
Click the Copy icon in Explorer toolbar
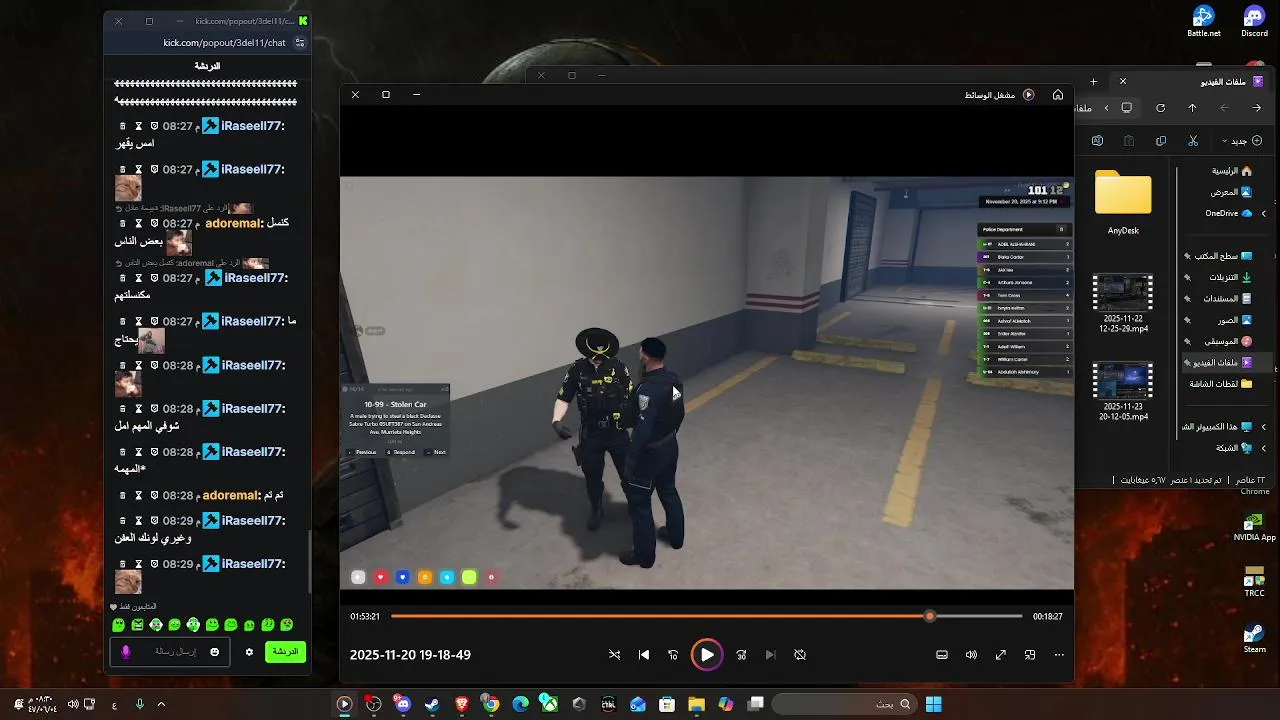(x=1161, y=141)
